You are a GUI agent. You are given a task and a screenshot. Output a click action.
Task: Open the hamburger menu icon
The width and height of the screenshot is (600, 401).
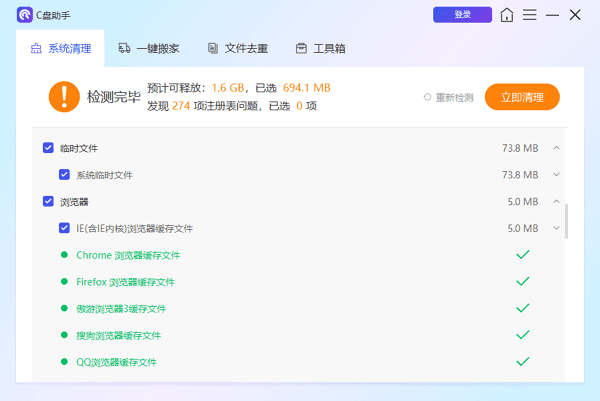point(530,15)
